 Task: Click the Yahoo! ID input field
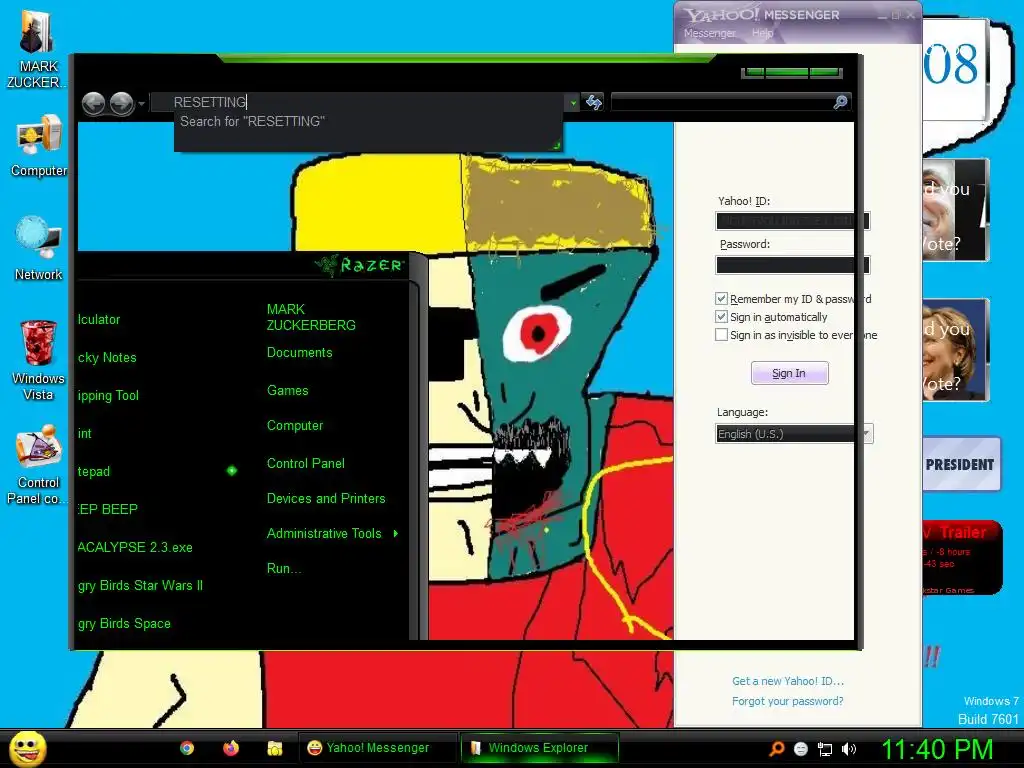click(793, 221)
